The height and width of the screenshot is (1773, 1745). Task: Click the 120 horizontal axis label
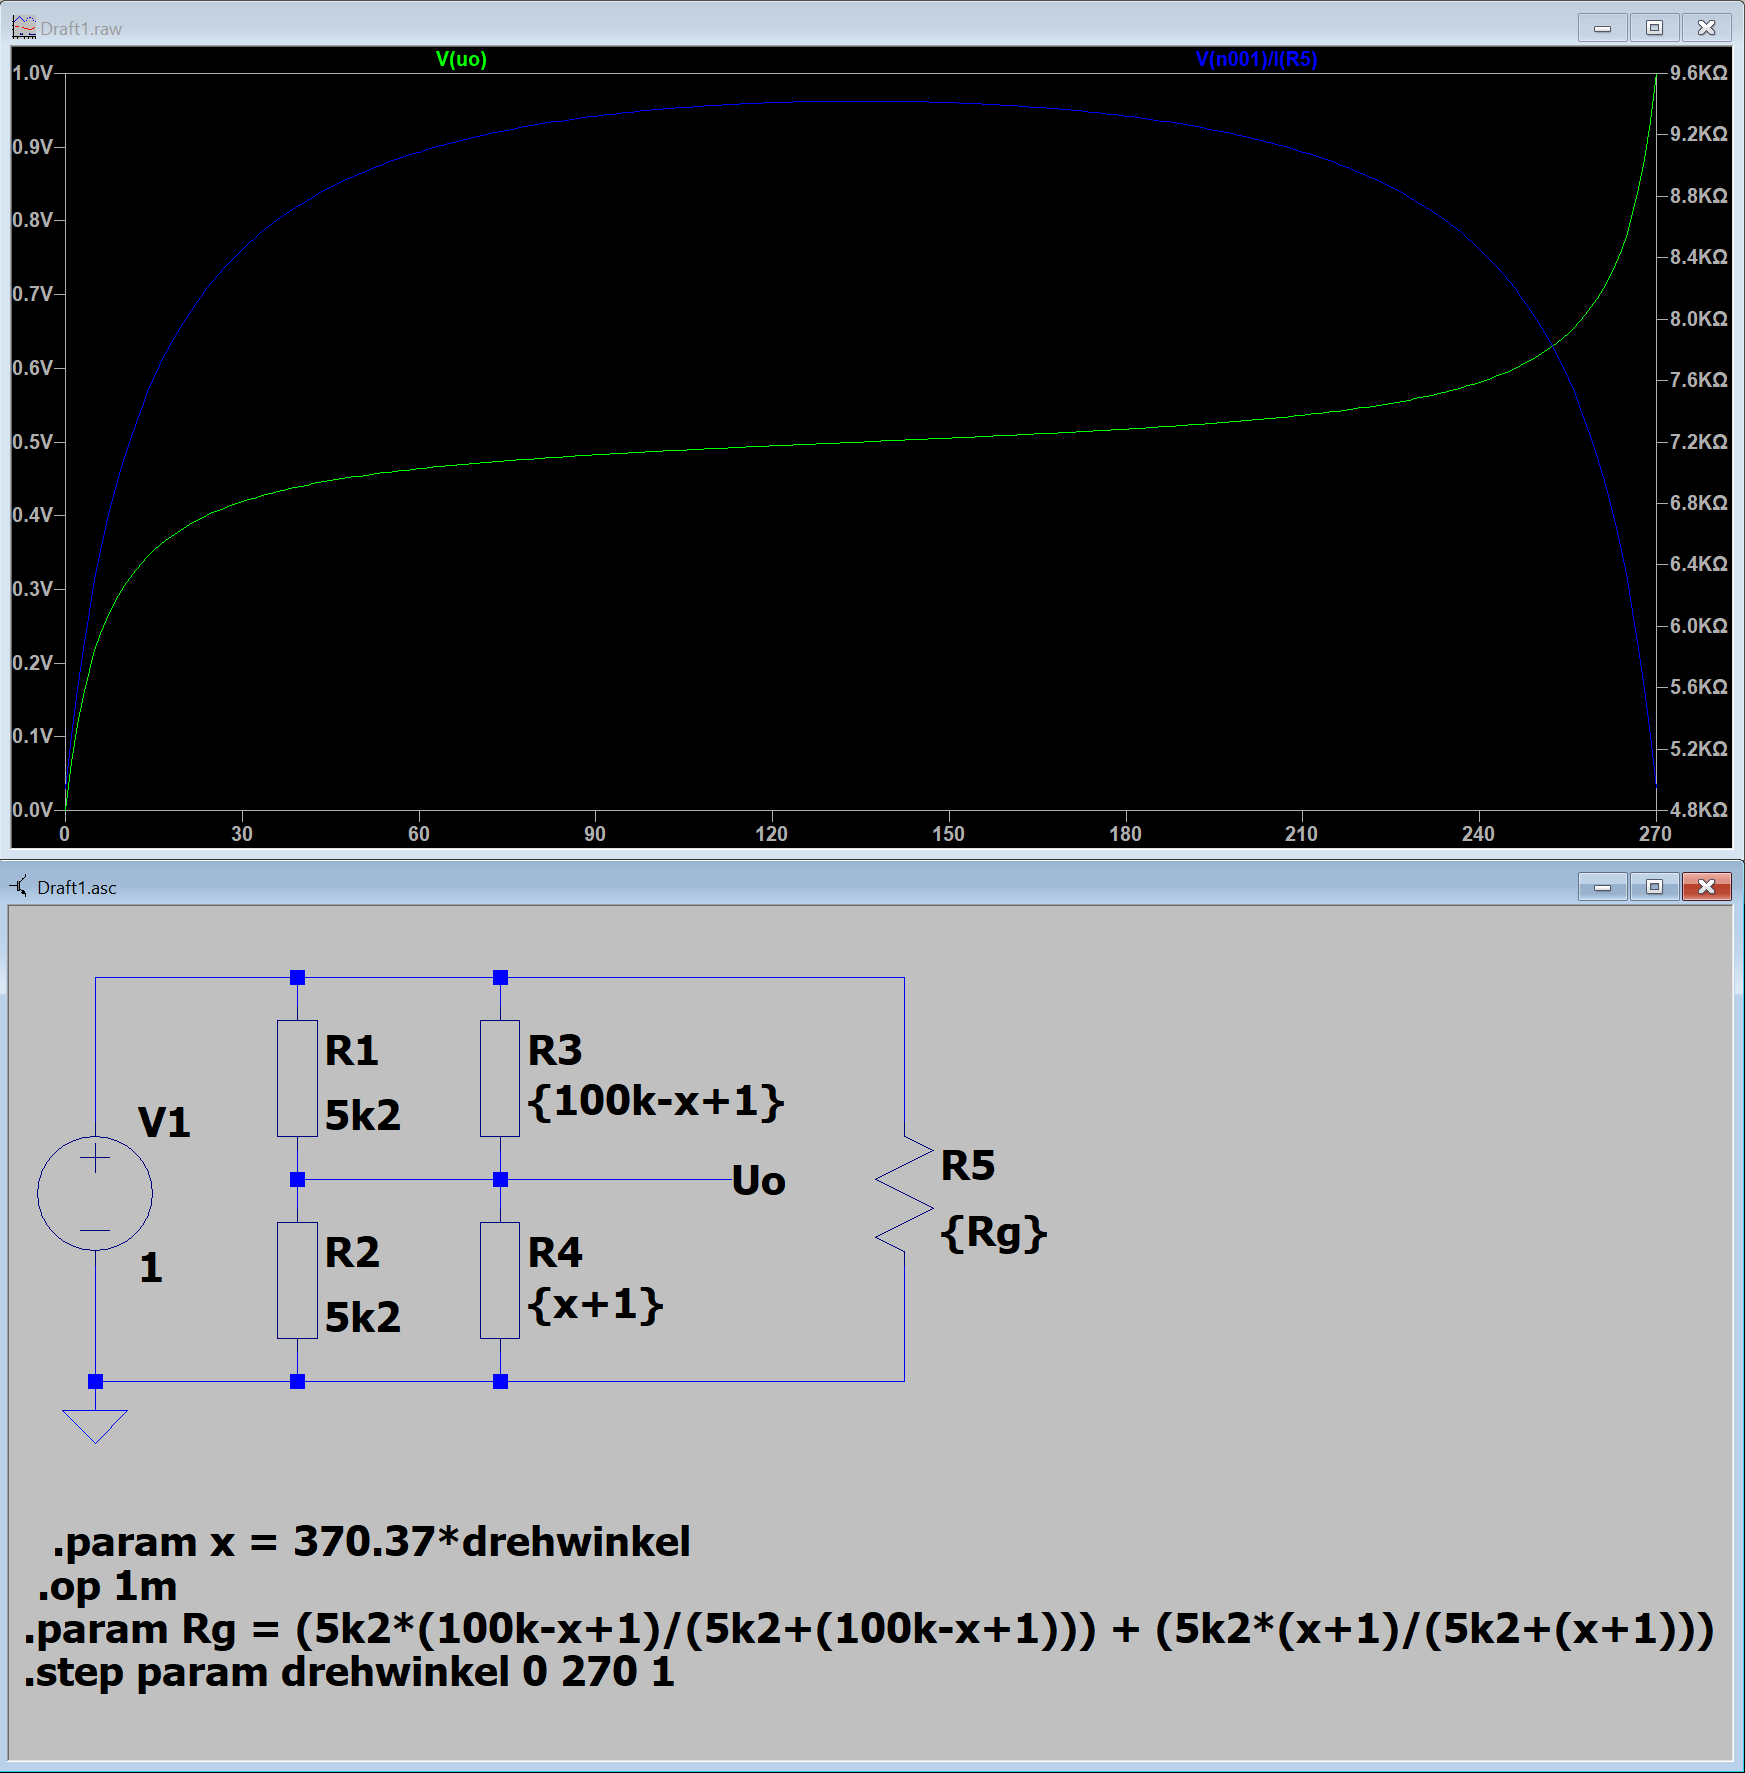coord(771,834)
